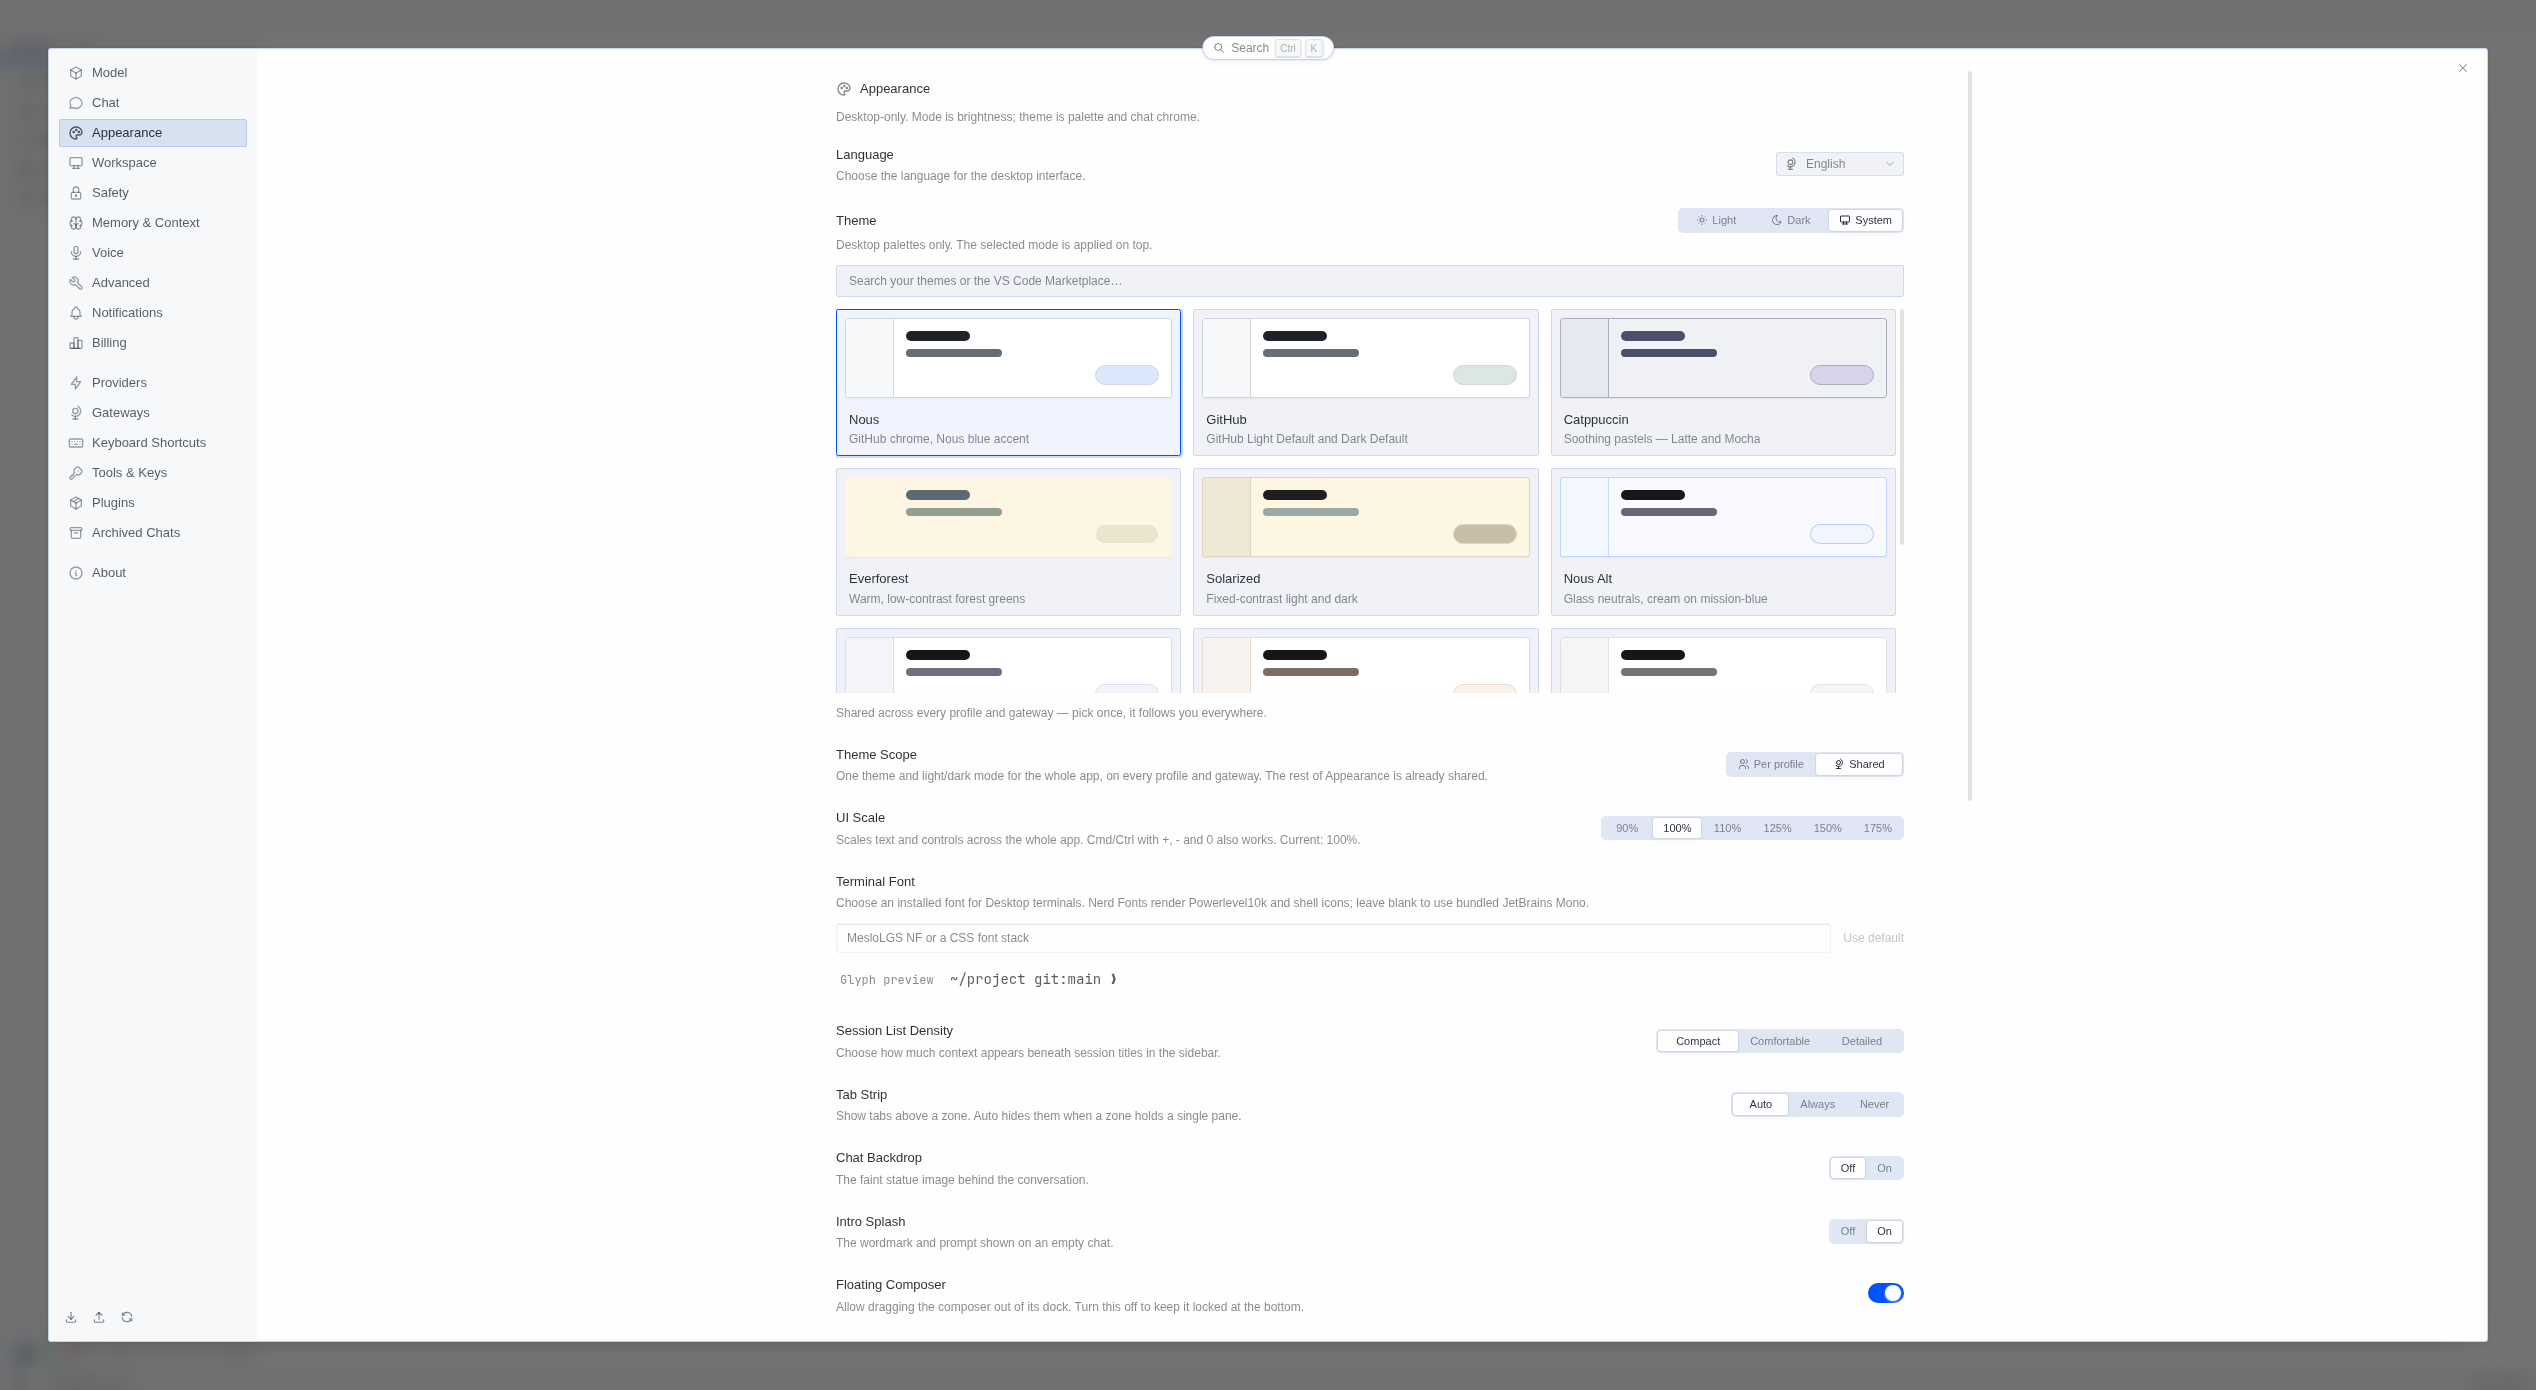Pick the Everforest theme card
The height and width of the screenshot is (1390, 2536).
coord(1008,542)
